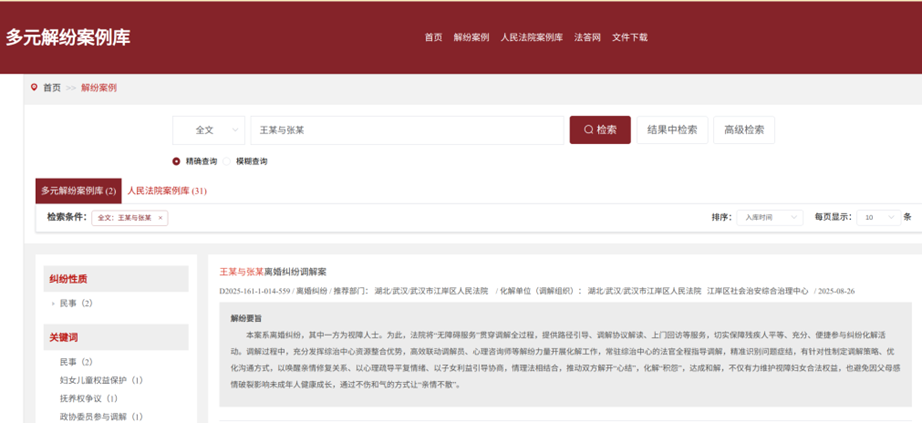Open the 全文 search field dropdown
The image size is (922, 423).
point(209,130)
